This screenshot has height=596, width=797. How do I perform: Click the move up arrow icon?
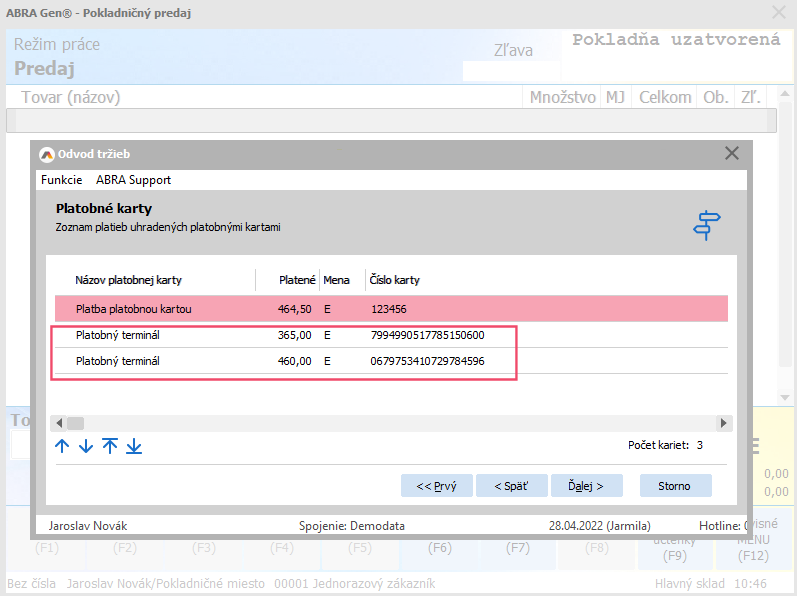62,446
